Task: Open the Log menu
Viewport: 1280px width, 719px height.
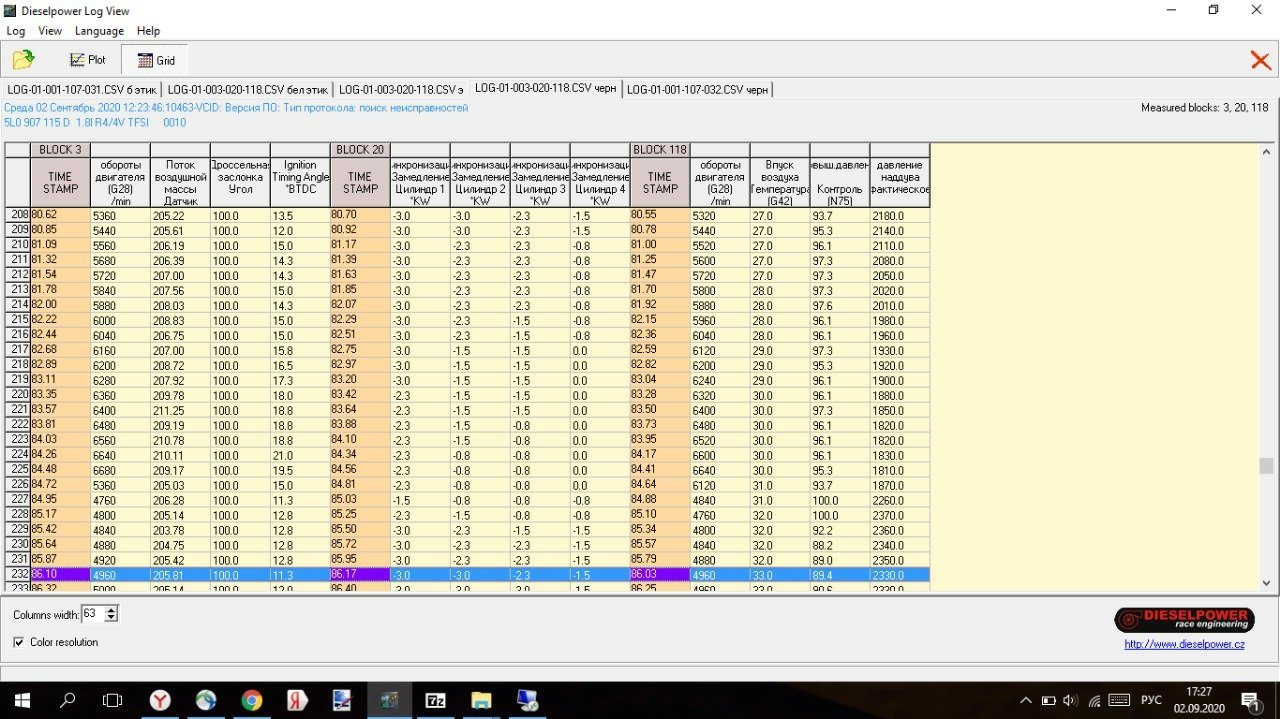Action: click(15, 31)
